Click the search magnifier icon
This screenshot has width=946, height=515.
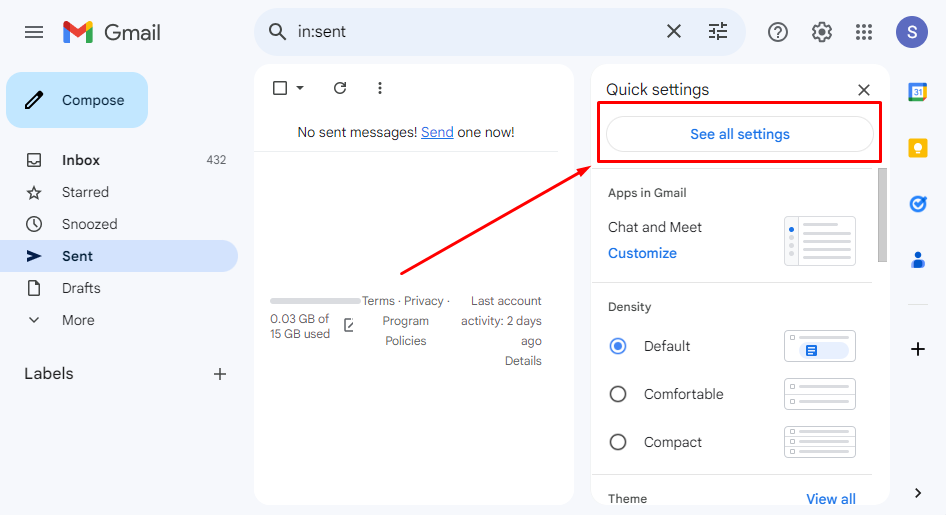tap(277, 31)
